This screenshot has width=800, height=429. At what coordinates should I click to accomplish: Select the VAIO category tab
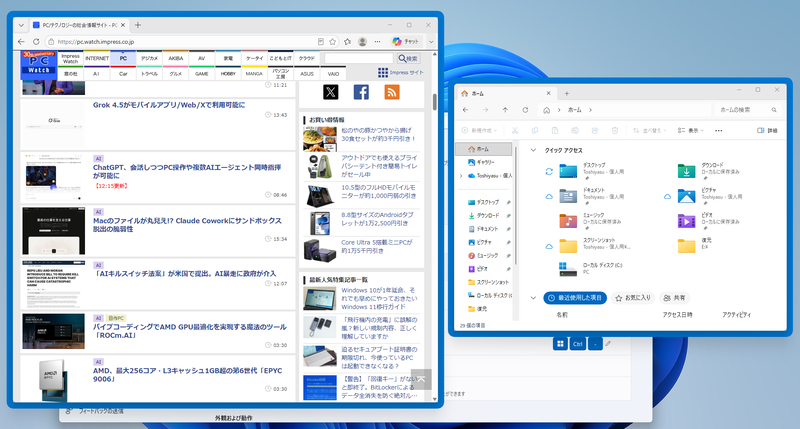[x=333, y=73]
